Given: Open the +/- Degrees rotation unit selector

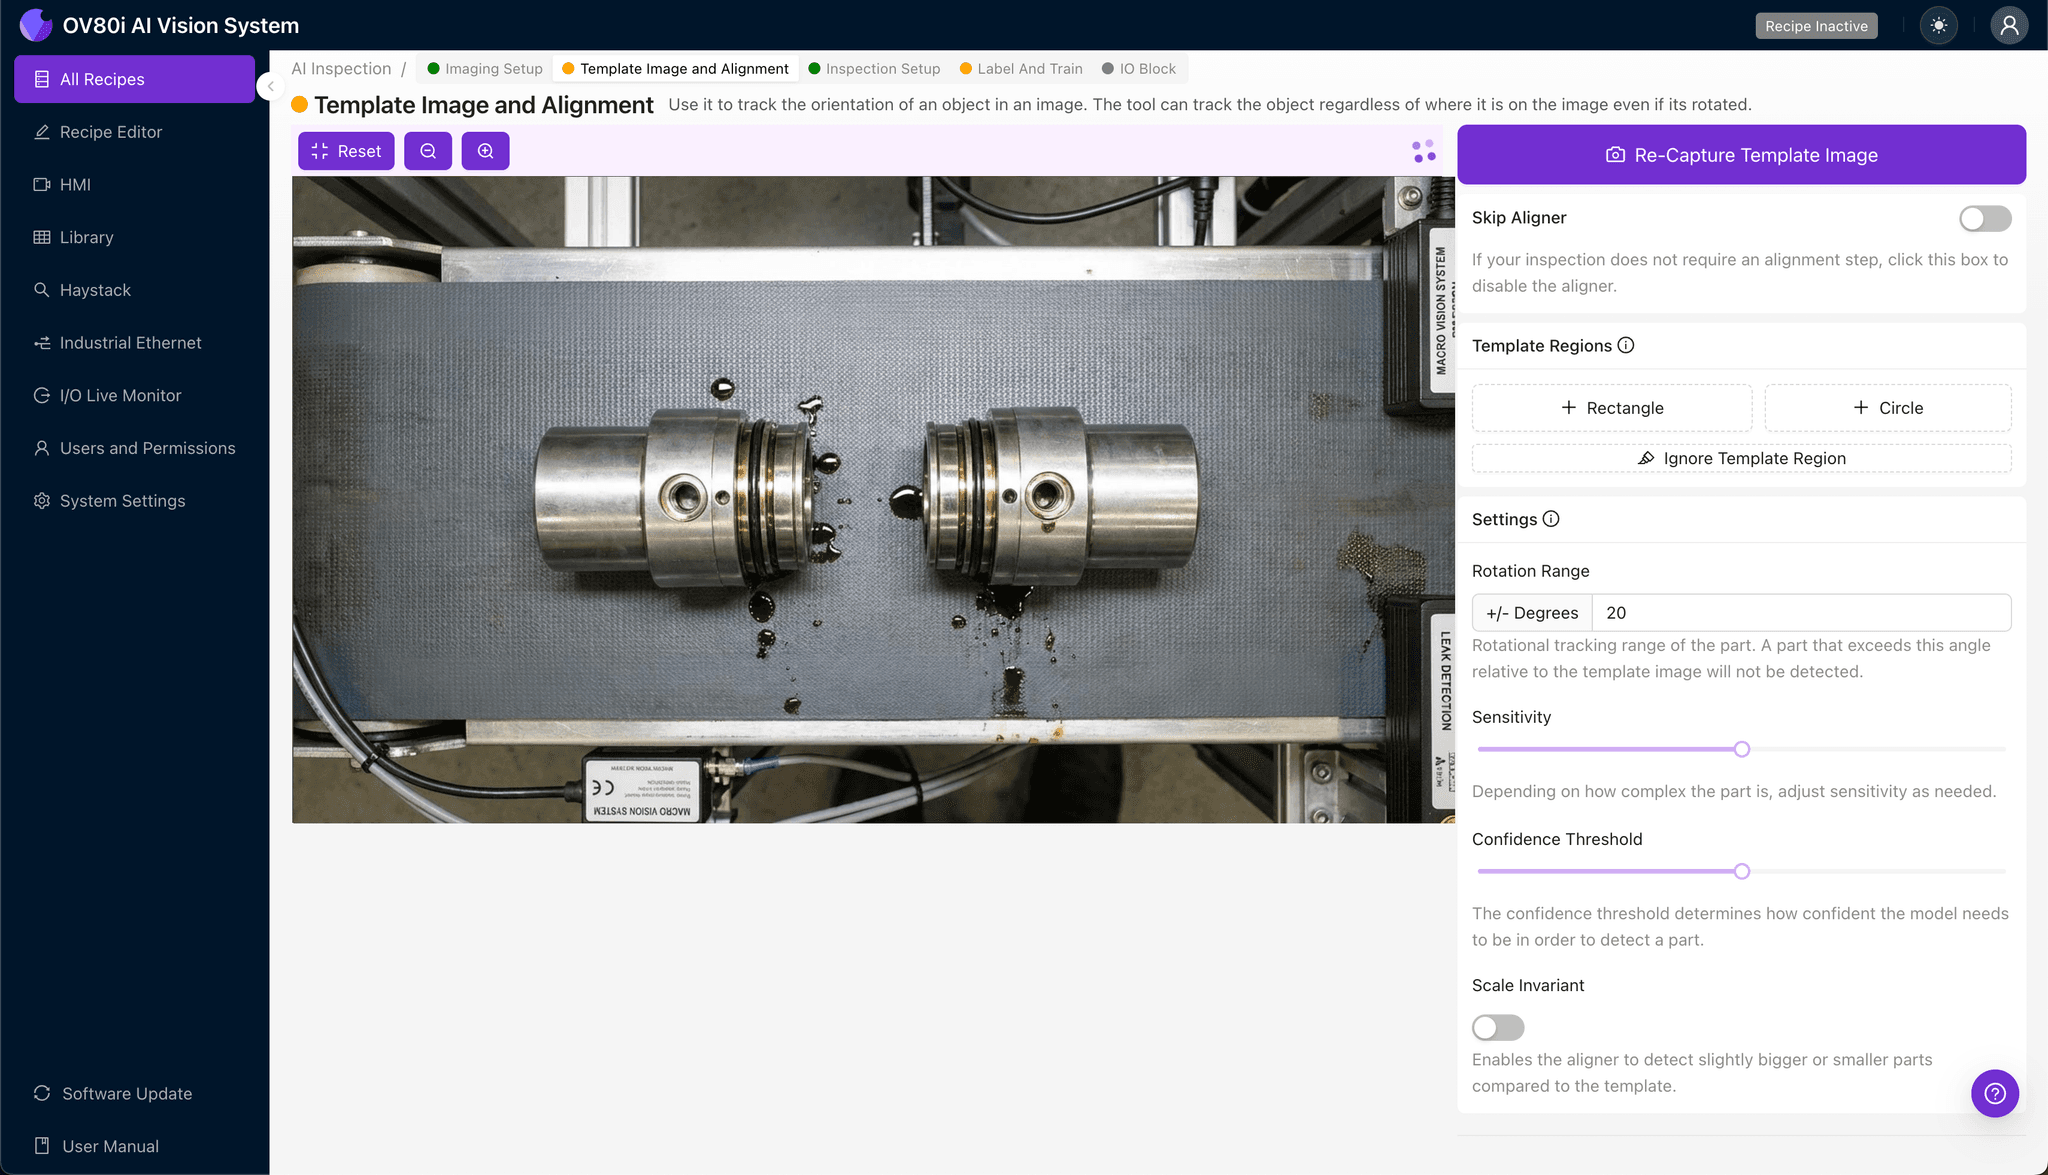Looking at the screenshot, I should pyautogui.click(x=1531, y=612).
